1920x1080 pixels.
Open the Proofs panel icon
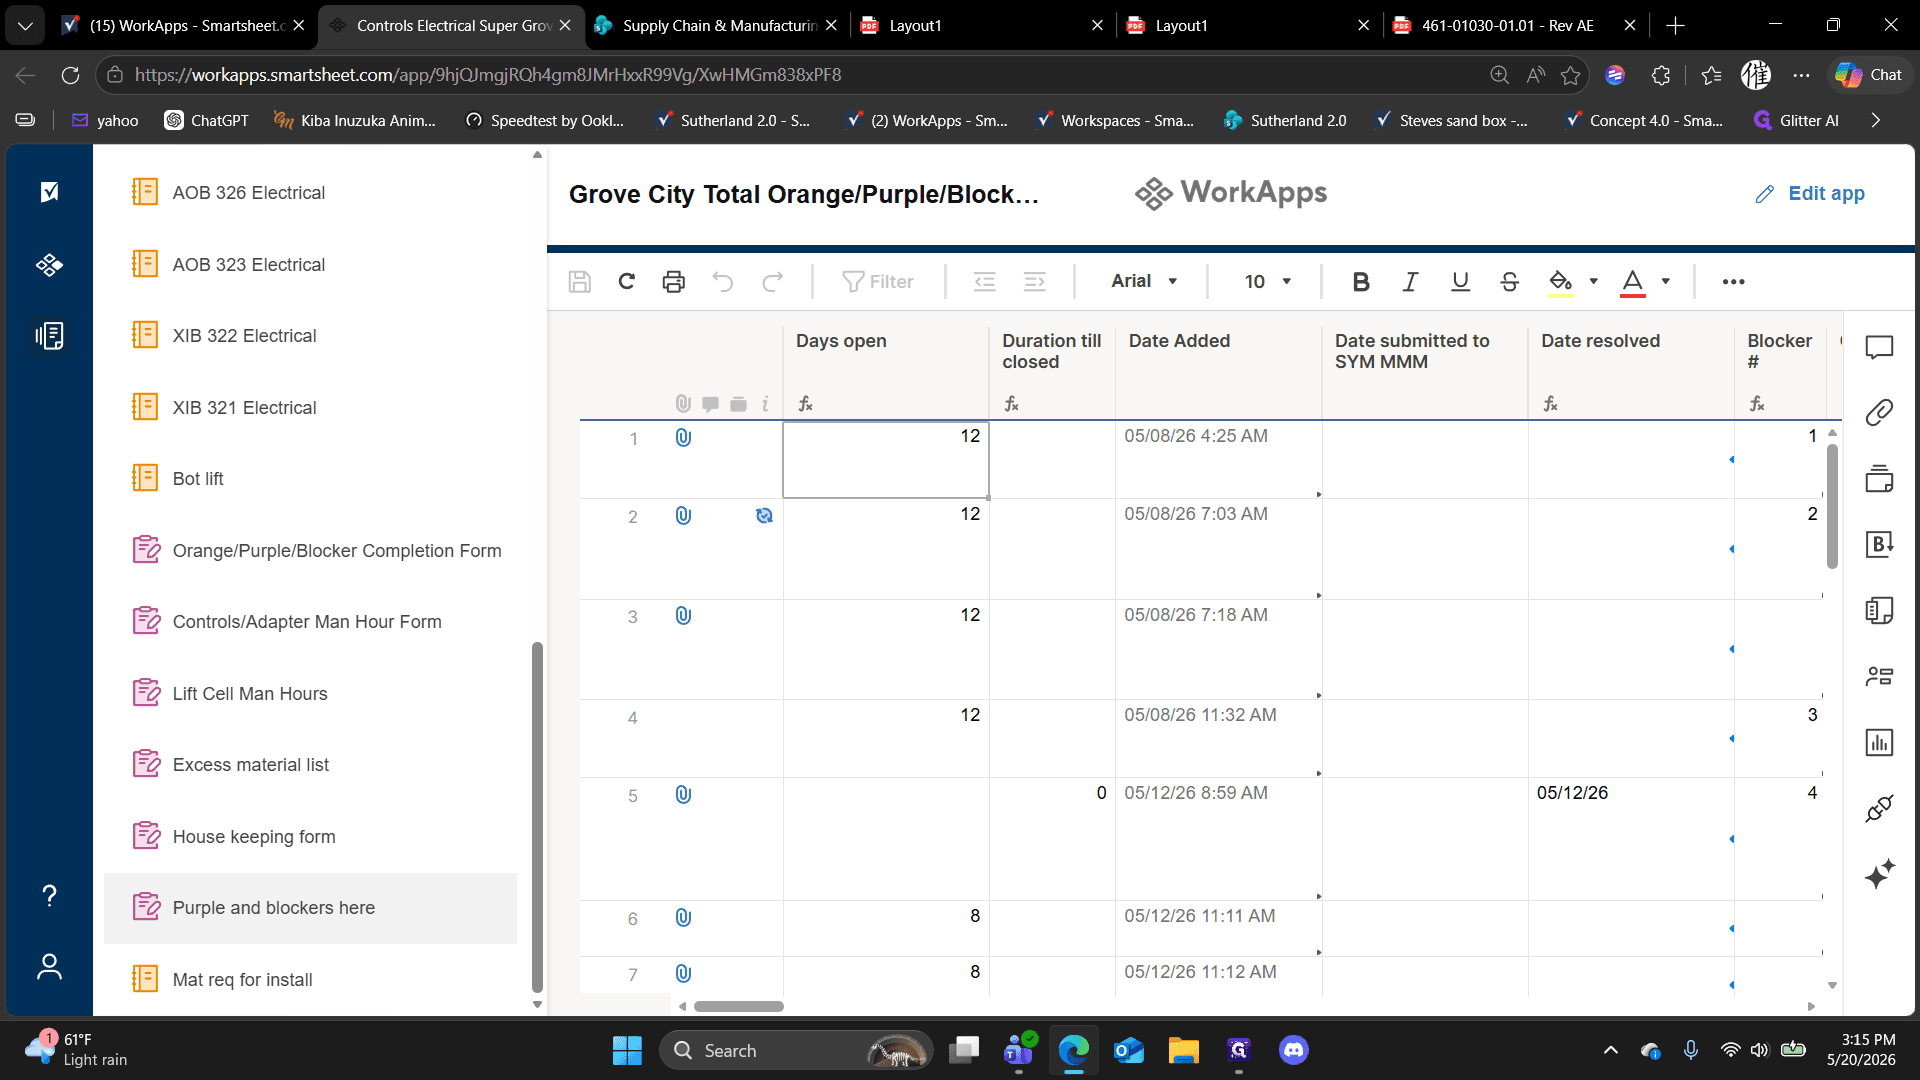click(1879, 478)
